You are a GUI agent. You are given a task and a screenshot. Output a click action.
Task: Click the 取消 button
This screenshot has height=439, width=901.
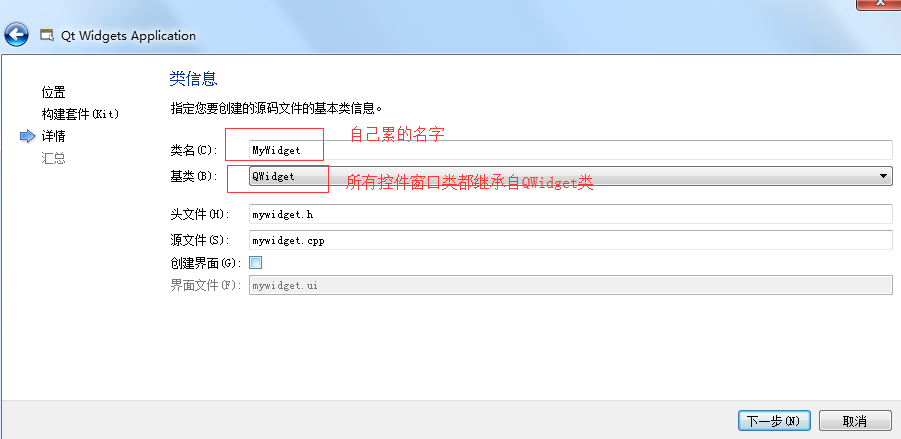[x=855, y=421]
